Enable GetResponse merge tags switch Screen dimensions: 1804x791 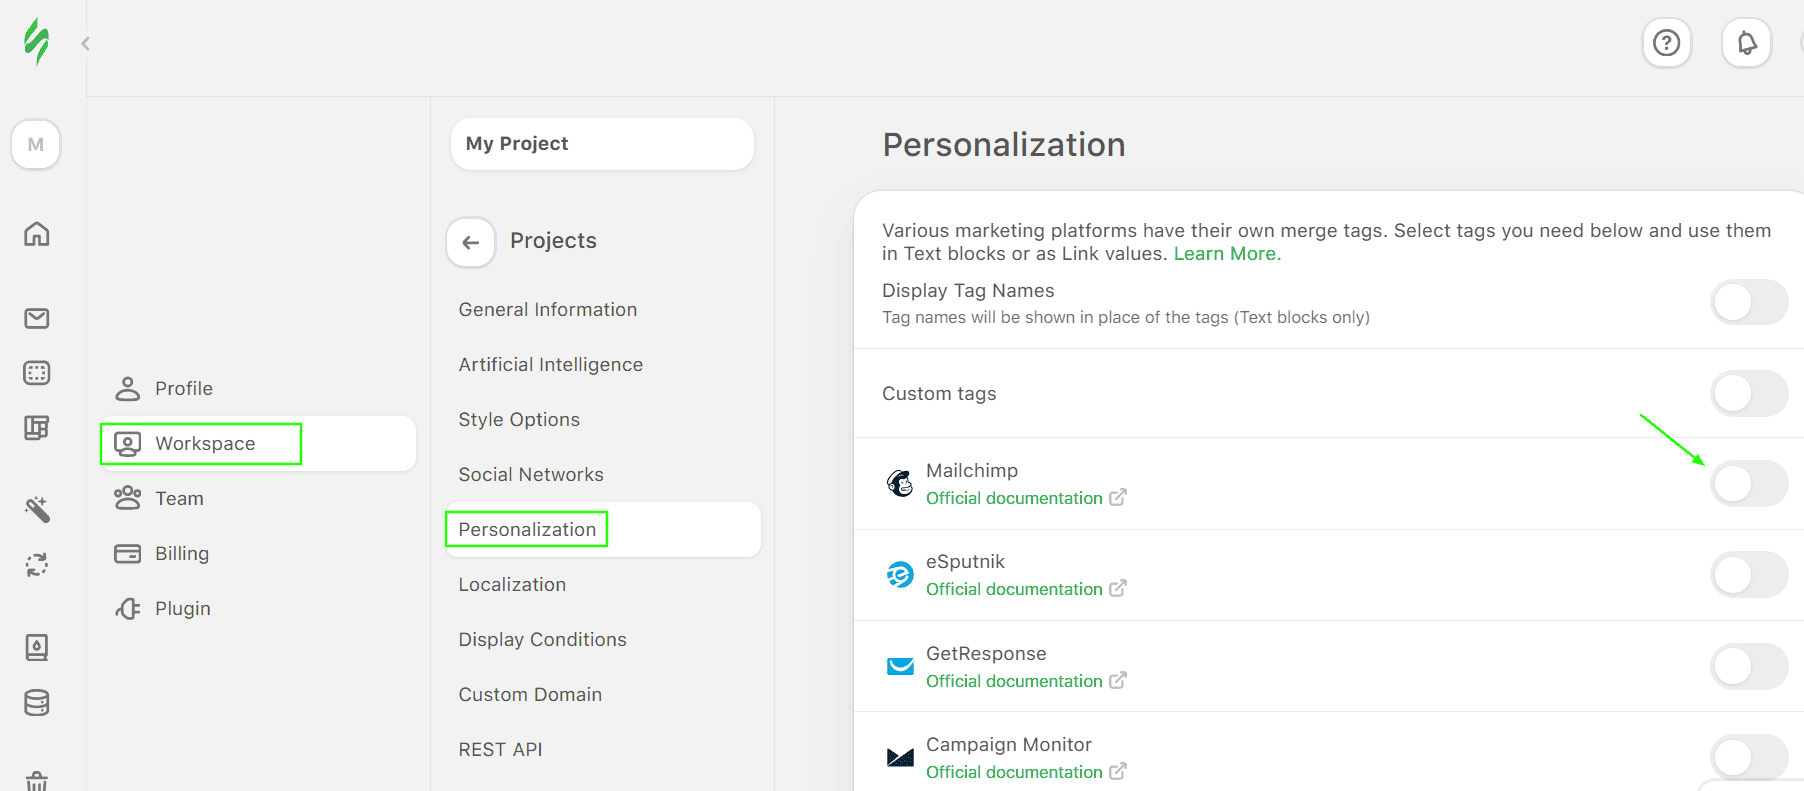coord(1749,667)
